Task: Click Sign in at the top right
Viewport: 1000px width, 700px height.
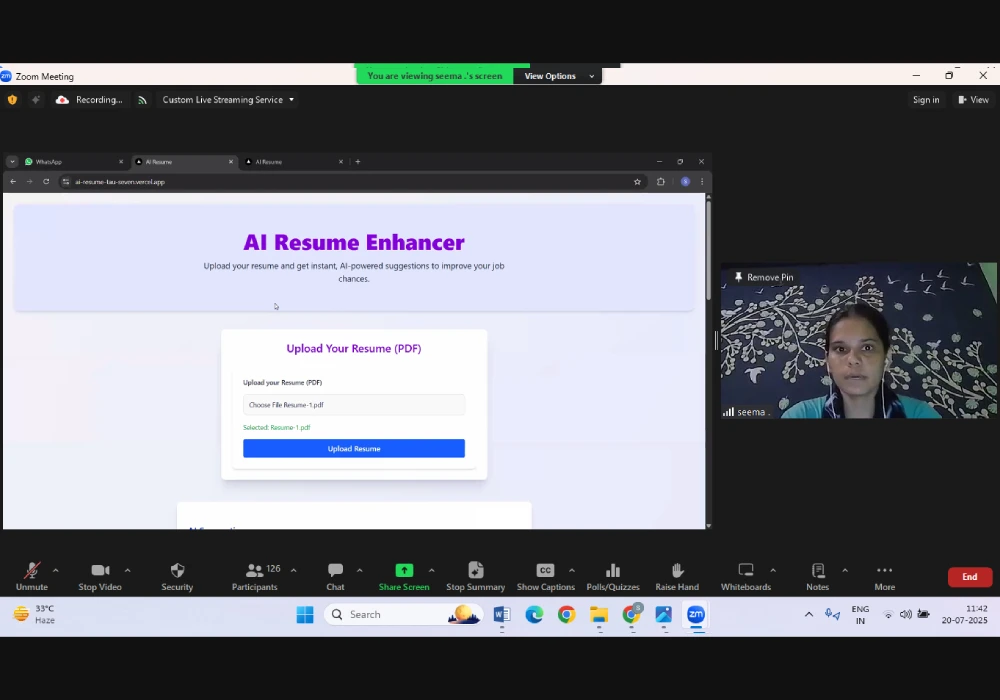Action: [925, 100]
